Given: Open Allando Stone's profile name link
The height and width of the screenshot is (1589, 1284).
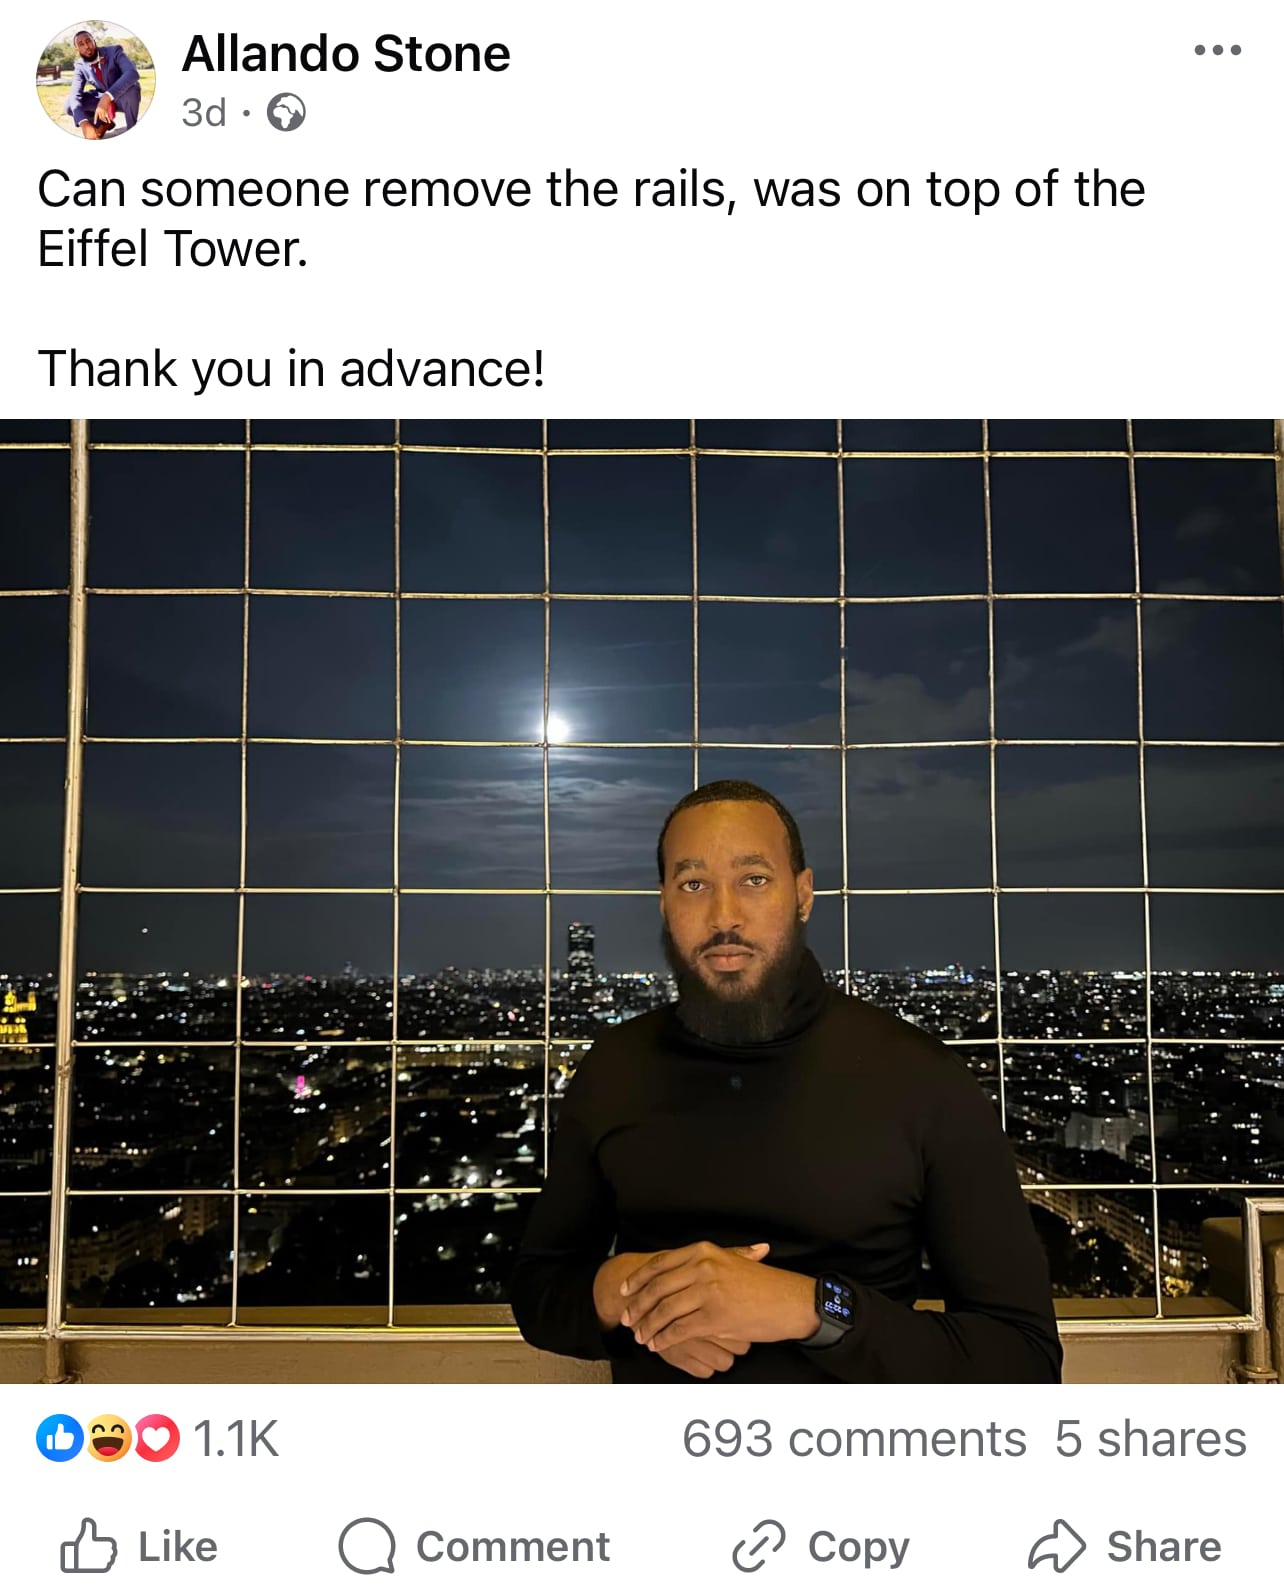Looking at the screenshot, I should click(346, 54).
